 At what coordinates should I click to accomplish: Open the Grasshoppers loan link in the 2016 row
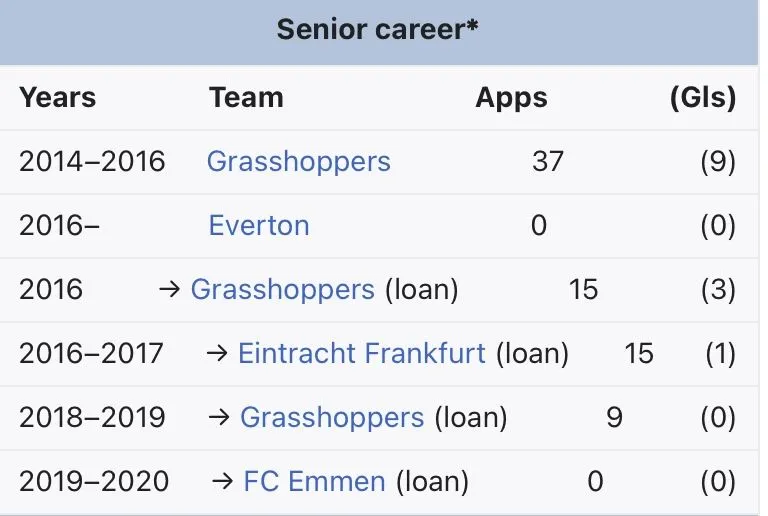point(283,290)
